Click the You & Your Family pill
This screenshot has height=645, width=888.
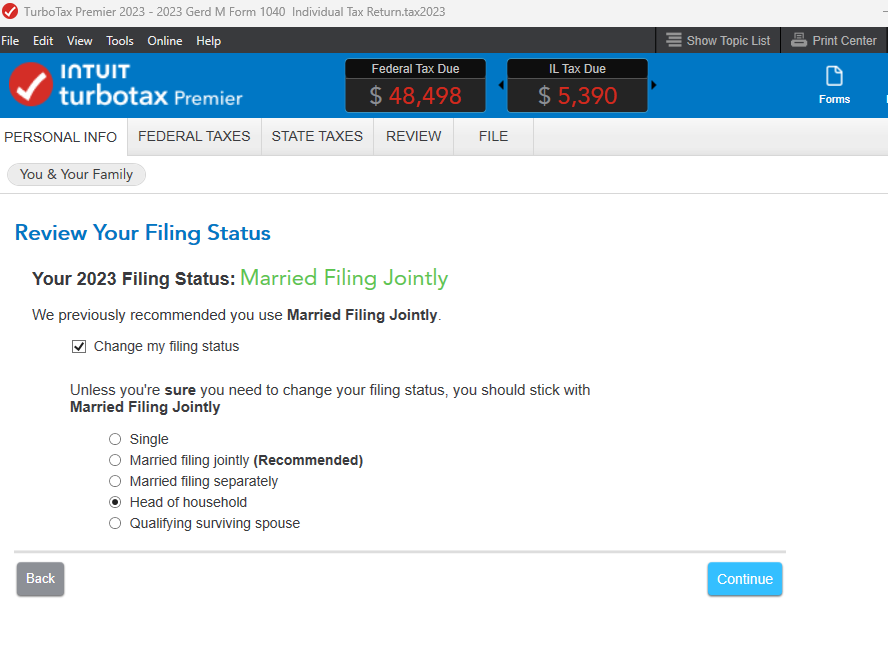76,174
